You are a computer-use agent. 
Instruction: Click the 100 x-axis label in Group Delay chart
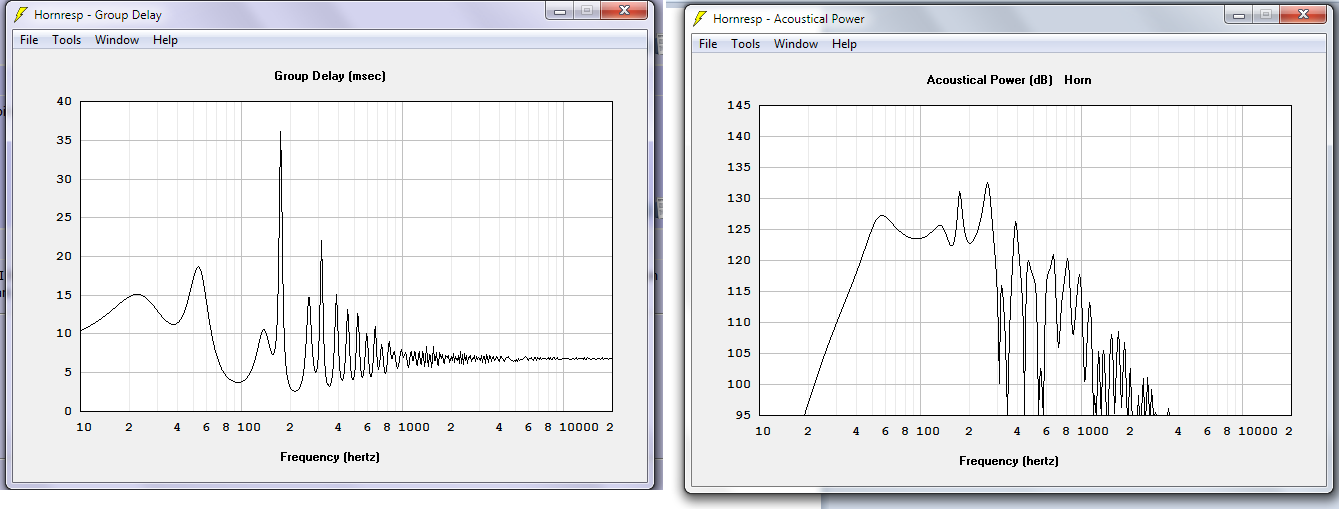[249, 427]
